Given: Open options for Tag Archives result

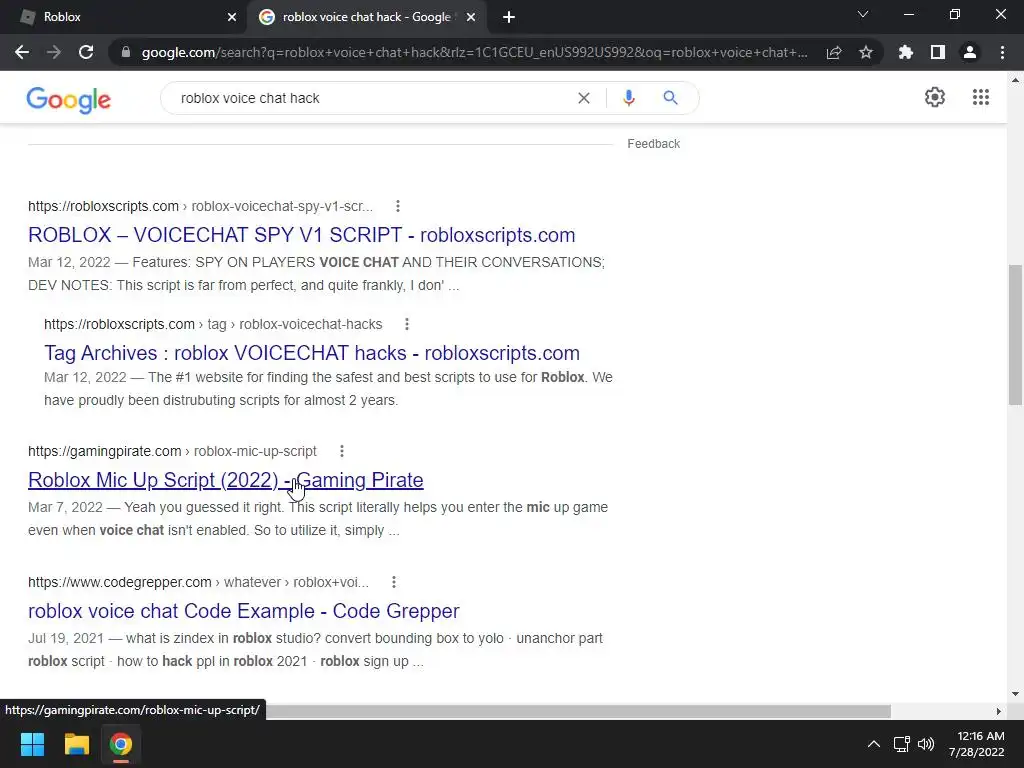Looking at the screenshot, I should (407, 324).
